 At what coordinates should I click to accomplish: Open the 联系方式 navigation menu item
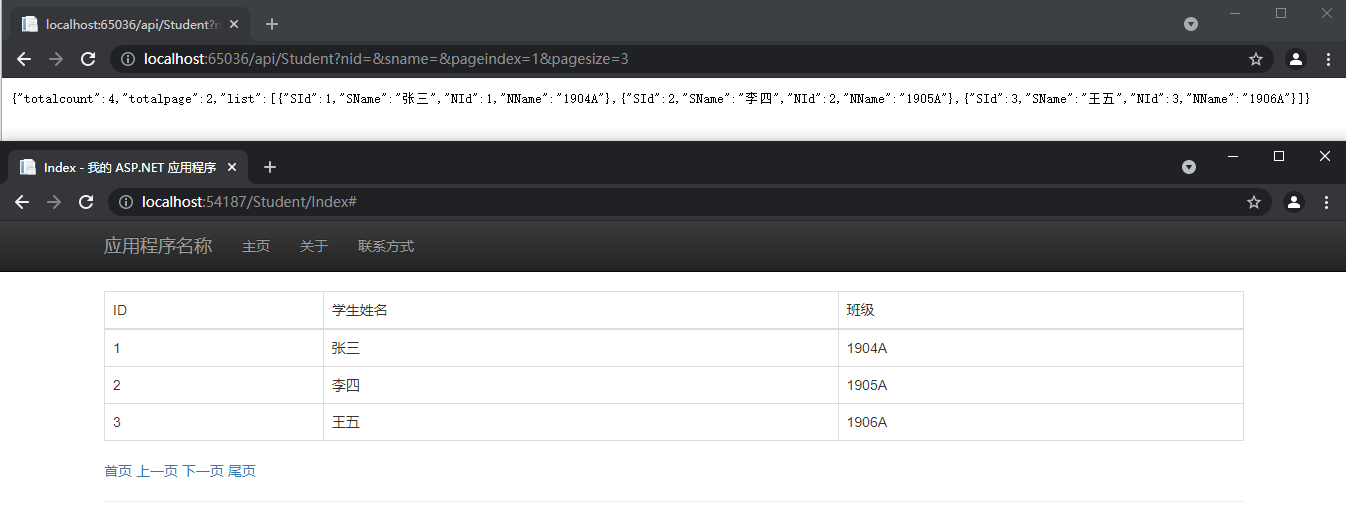point(386,246)
